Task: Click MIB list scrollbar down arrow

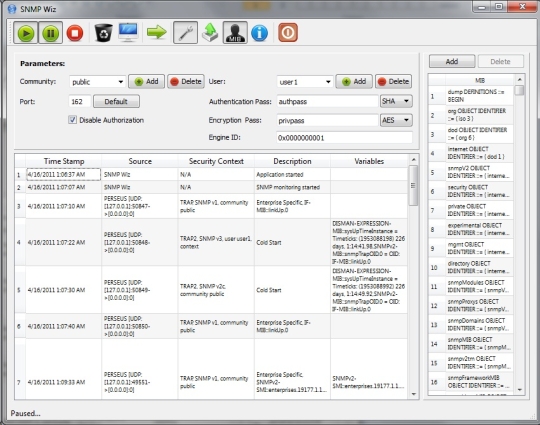Action: 520,390
